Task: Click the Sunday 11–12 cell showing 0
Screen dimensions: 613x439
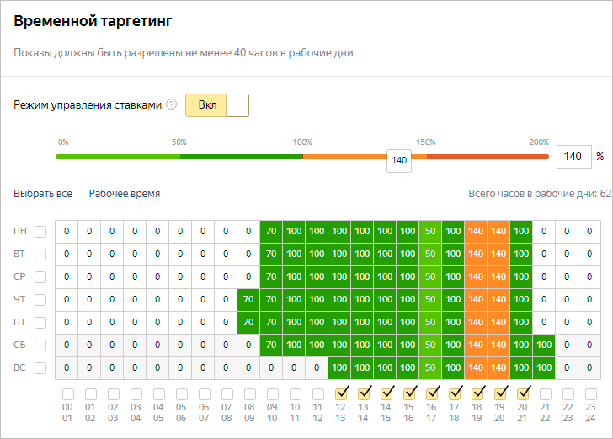Action: pos(316,368)
